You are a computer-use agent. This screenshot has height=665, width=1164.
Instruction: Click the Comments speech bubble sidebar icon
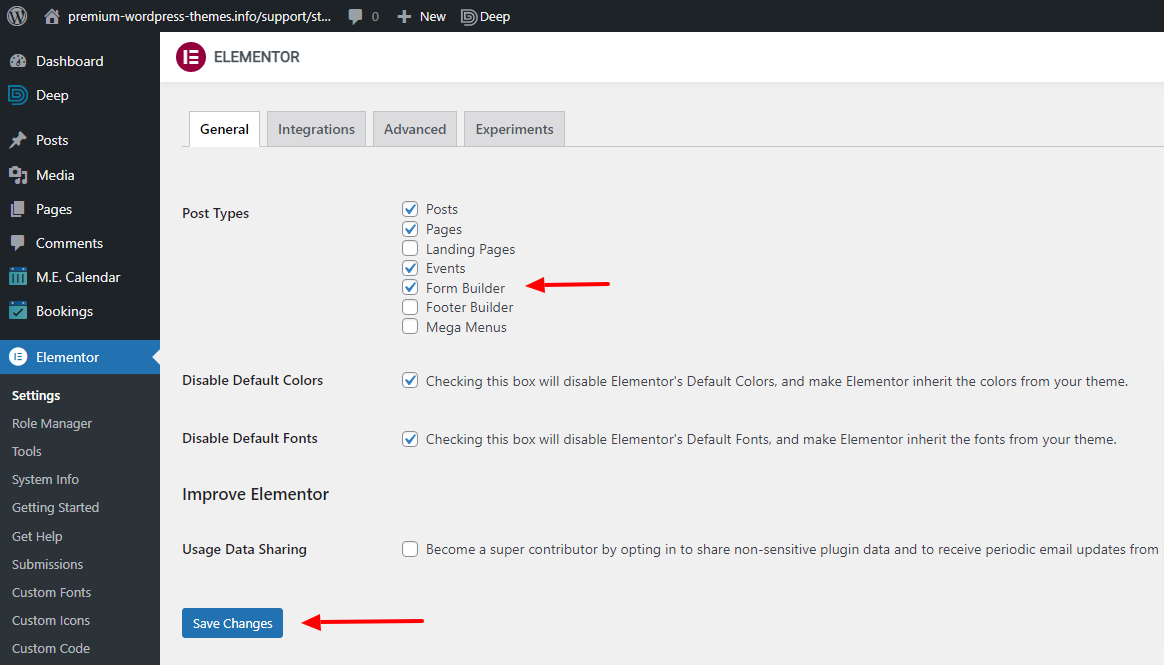click(x=18, y=243)
